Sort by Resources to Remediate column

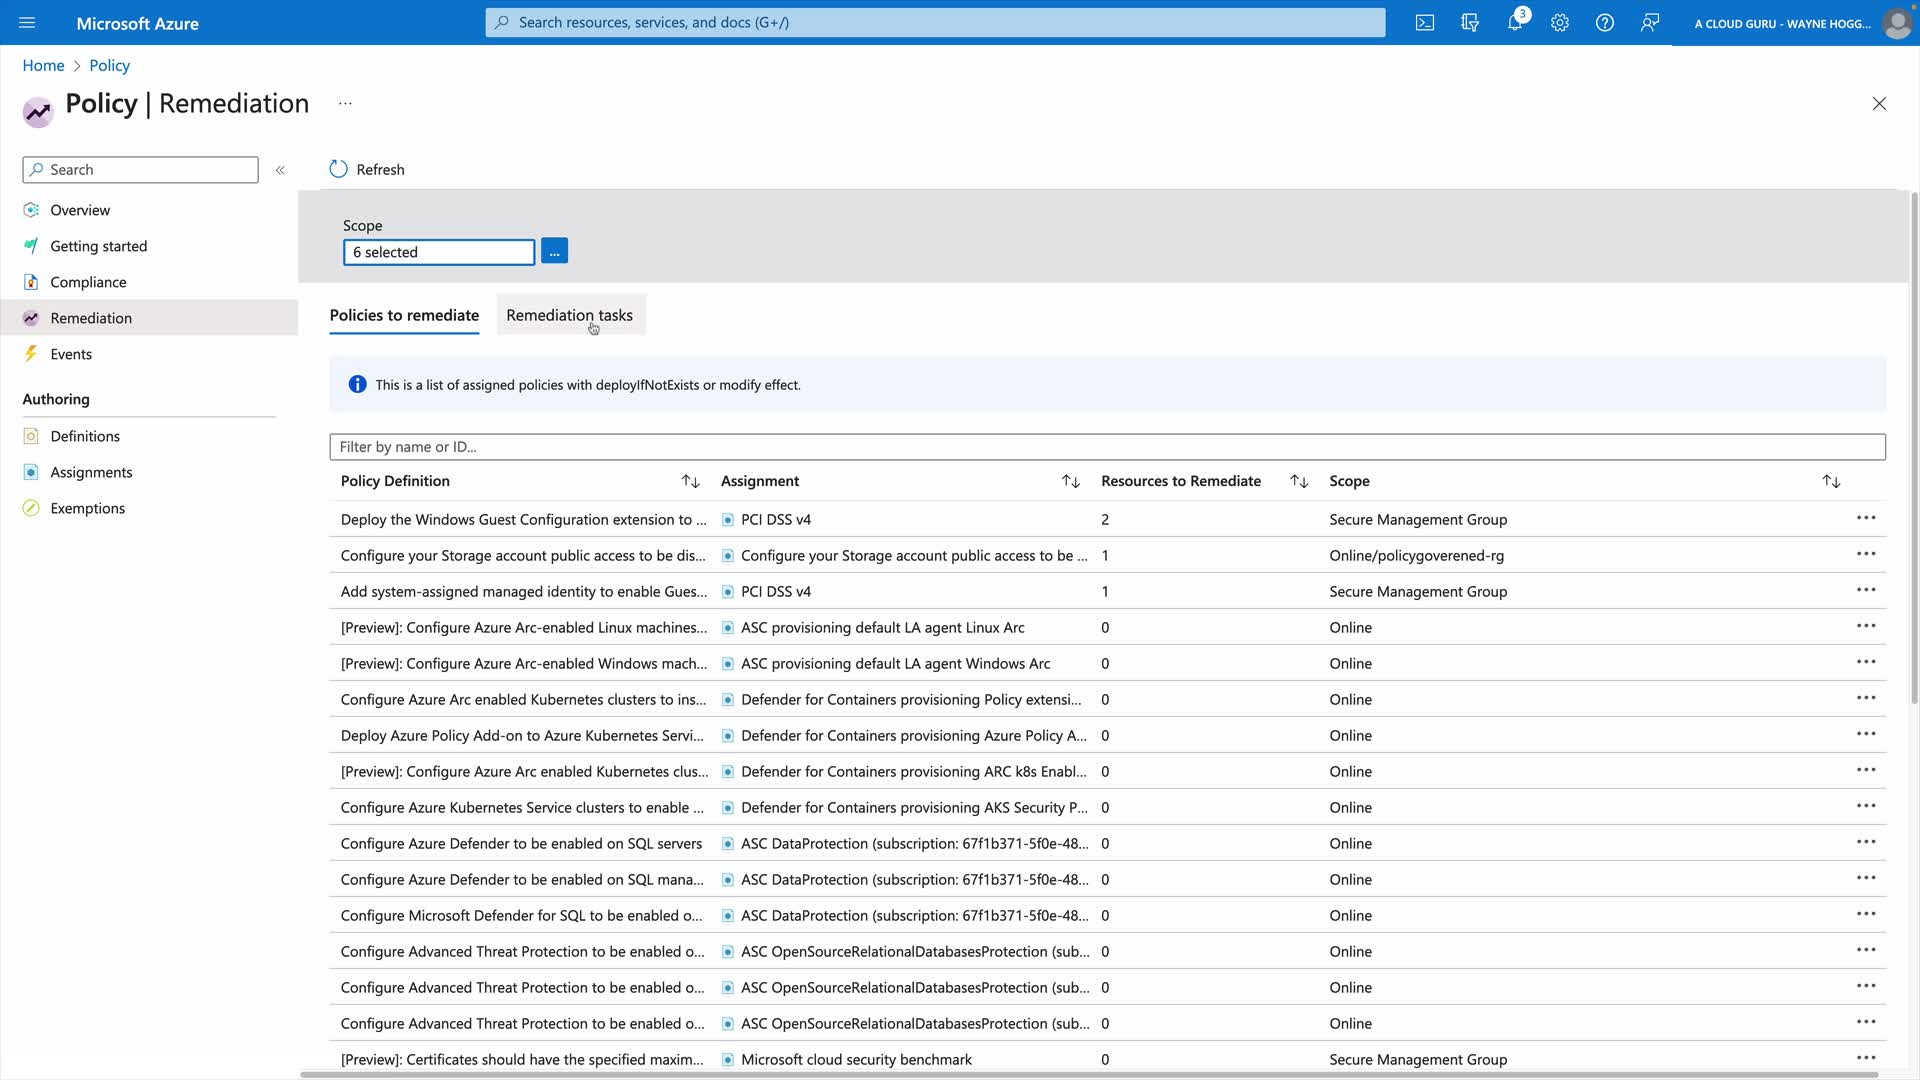coord(1298,481)
